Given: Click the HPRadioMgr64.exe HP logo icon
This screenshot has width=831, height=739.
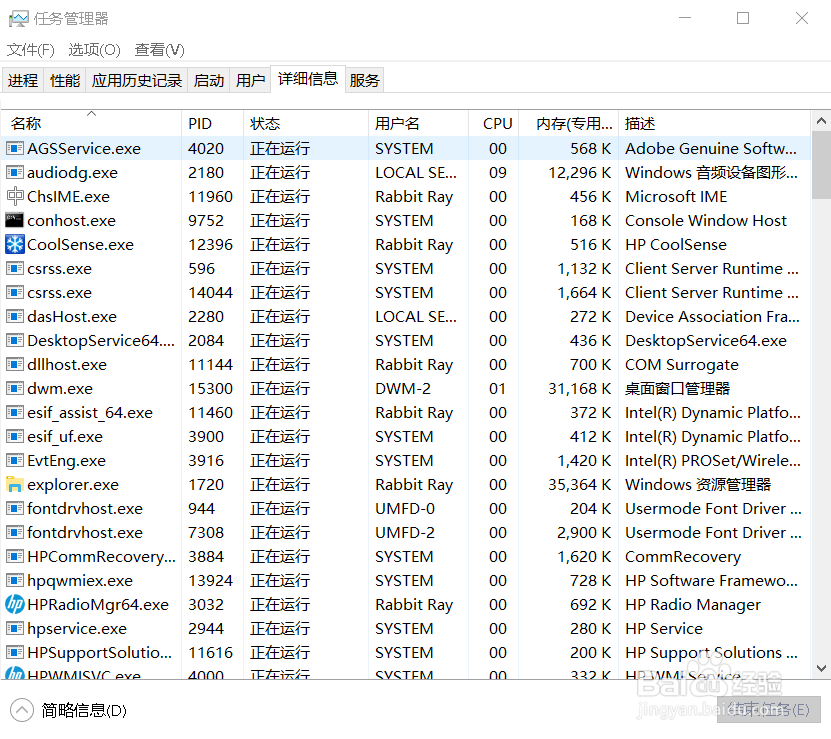Looking at the screenshot, I should (14, 604).
